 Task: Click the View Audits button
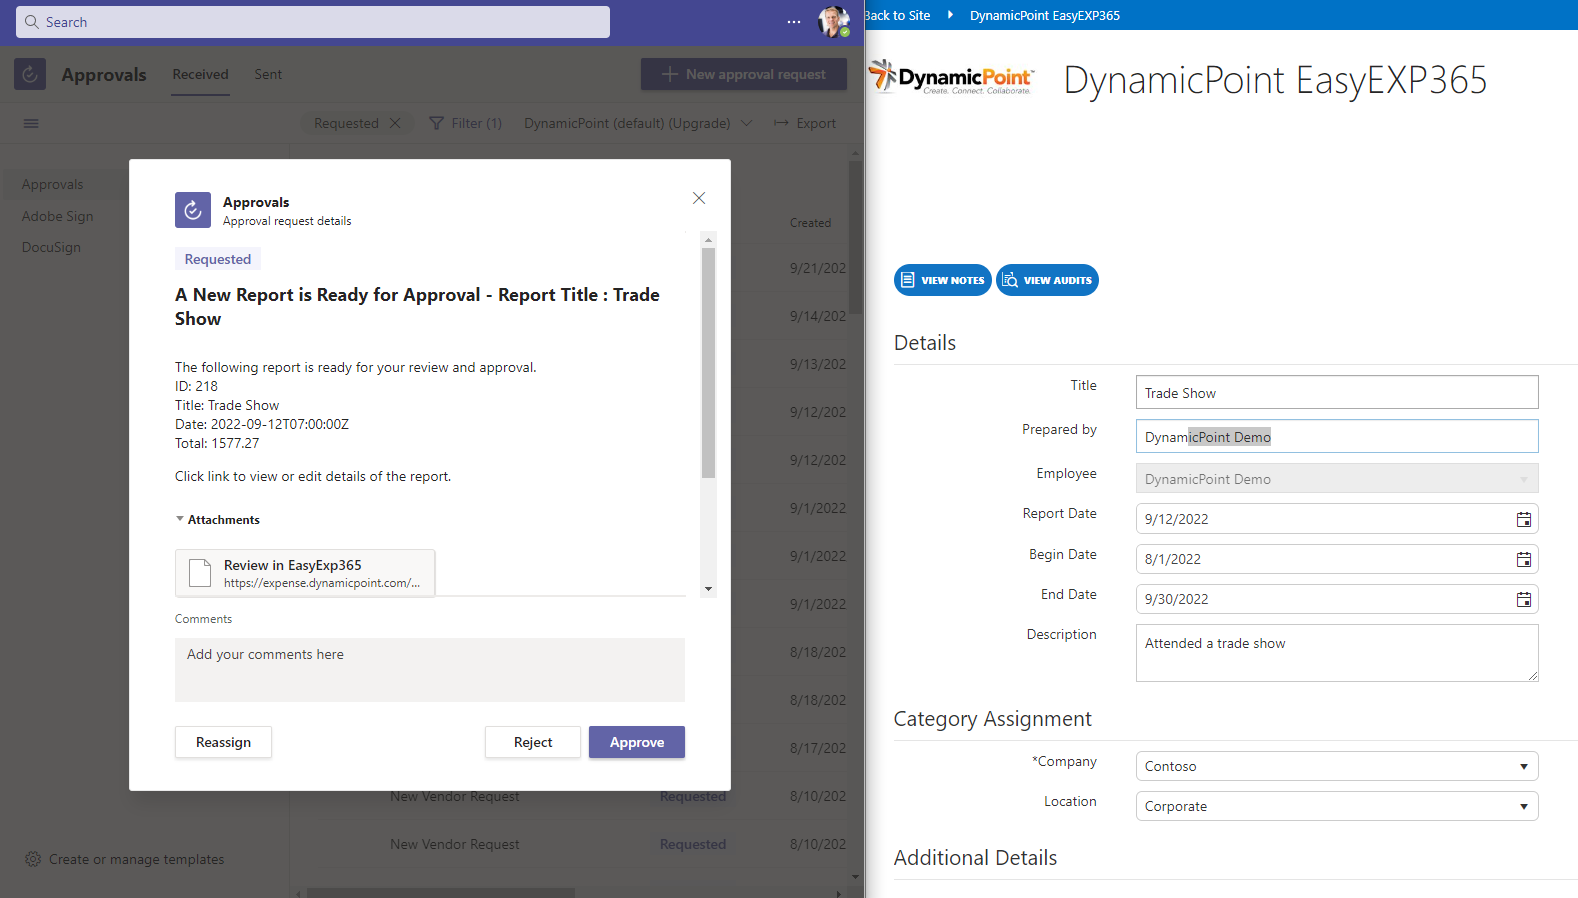pyautogui.click(x=1047, y=280)
